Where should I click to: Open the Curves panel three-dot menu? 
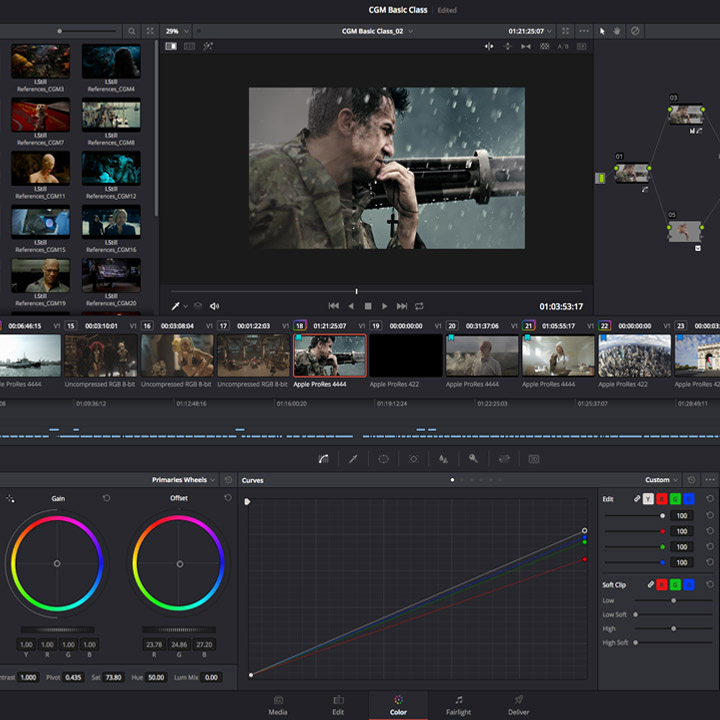coord(710,480)
